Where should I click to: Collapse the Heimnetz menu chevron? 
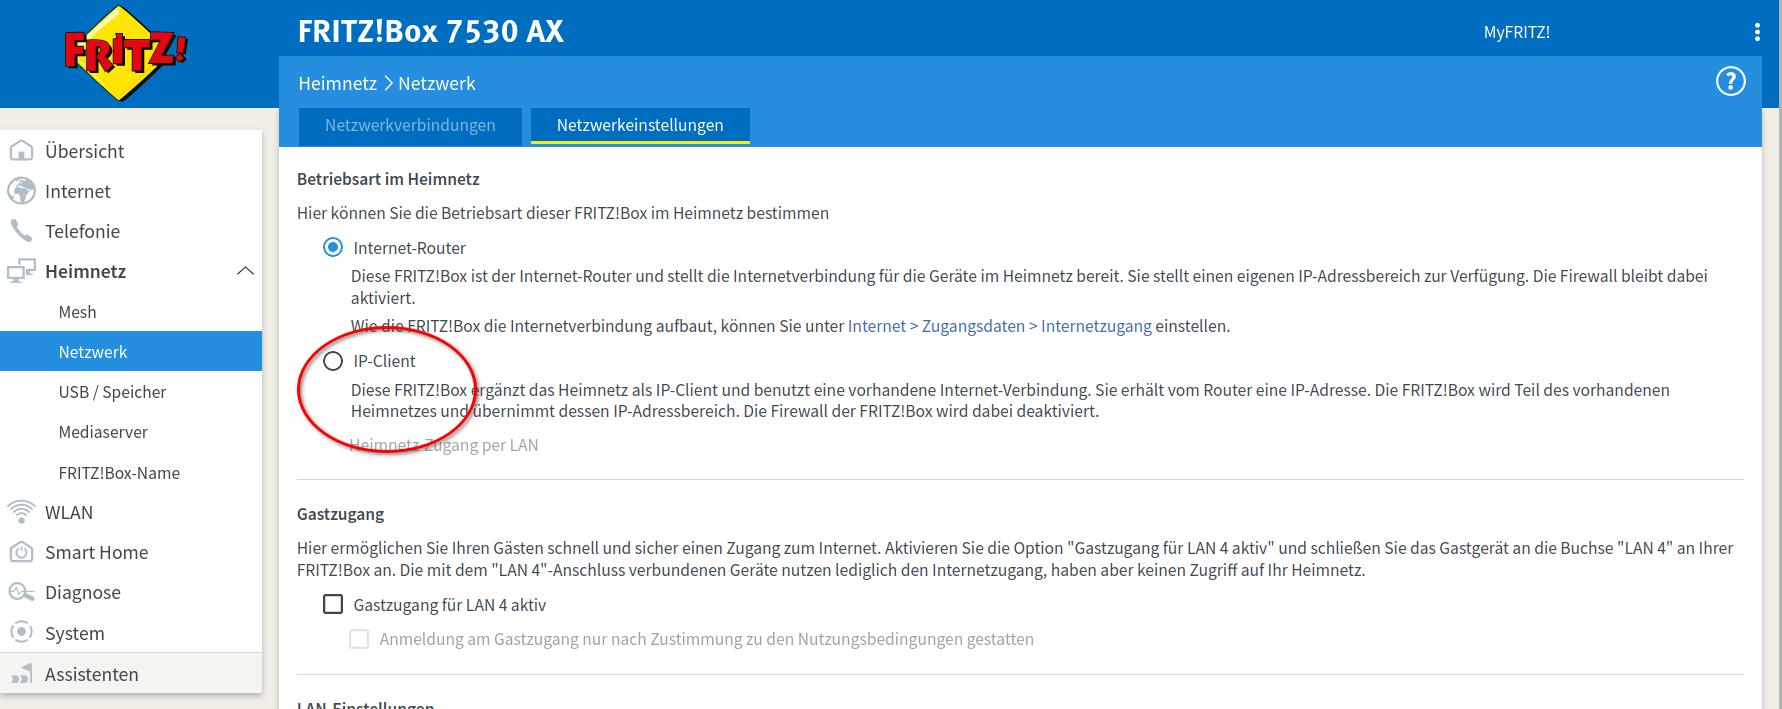pos(245,271)
